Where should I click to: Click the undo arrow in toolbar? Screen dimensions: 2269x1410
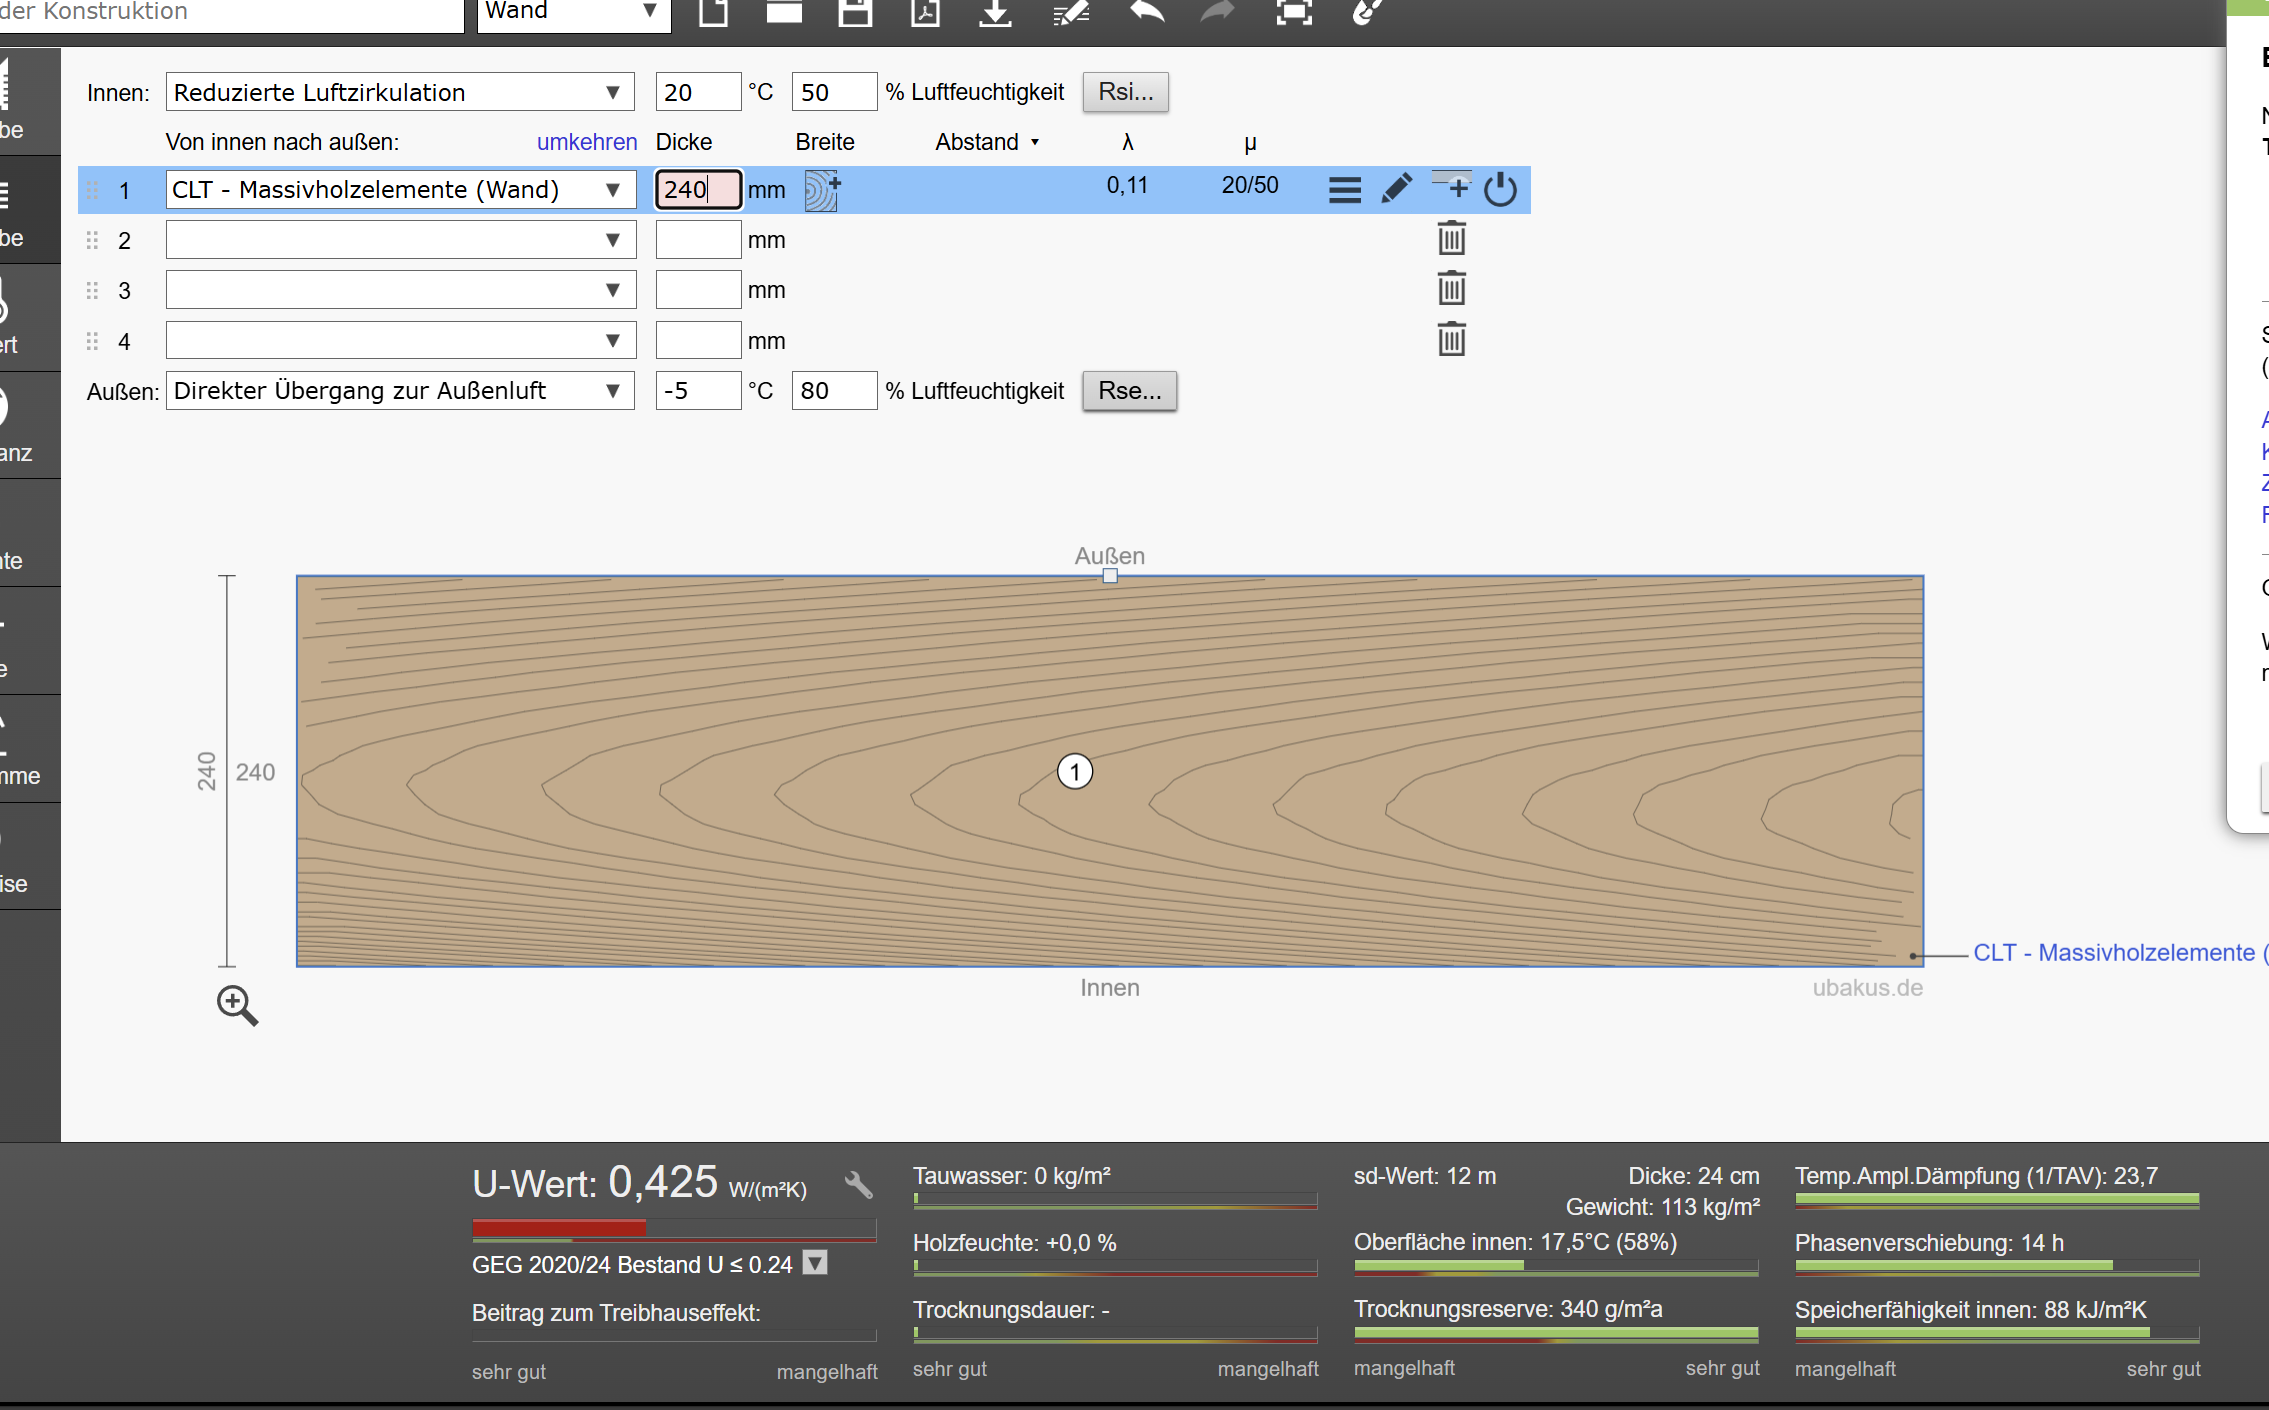1147,12
